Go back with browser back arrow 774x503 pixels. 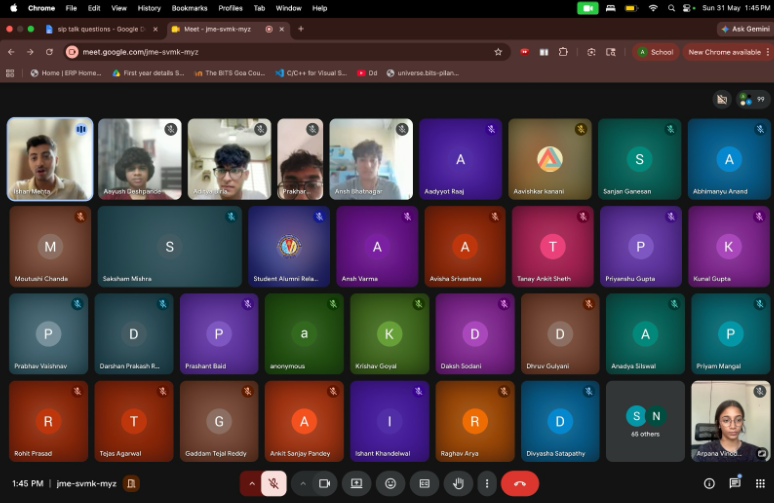pos(11,52)
